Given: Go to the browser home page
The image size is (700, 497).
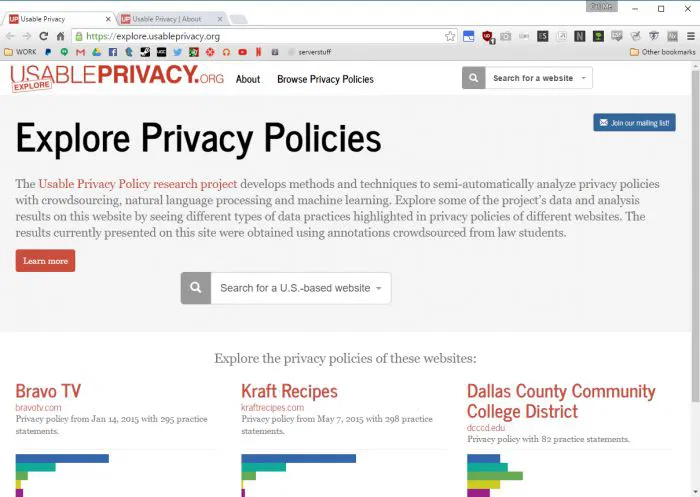Looking at the screenshot, I should [x=60, y=36].
